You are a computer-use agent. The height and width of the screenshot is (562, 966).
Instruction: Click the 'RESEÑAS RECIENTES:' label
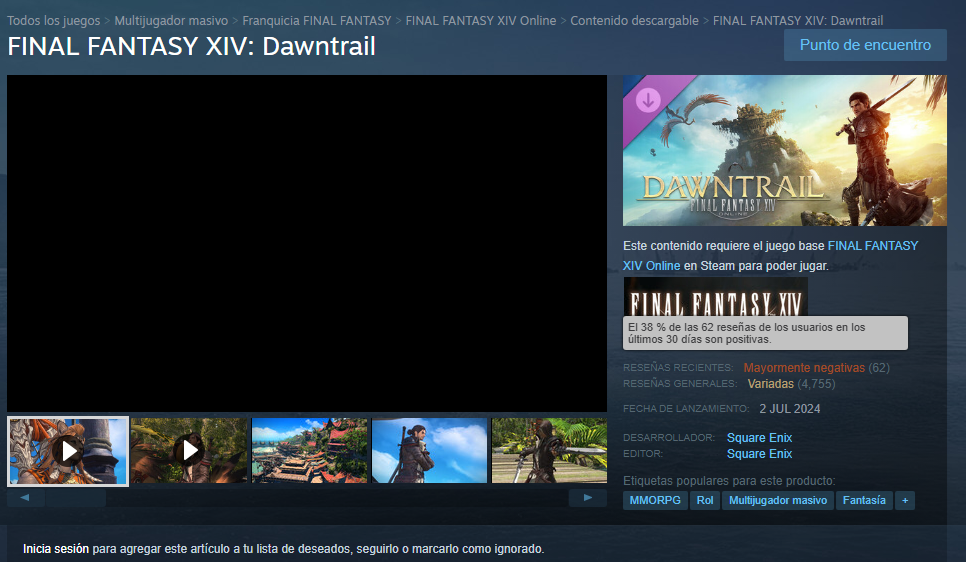coord(678,368)
